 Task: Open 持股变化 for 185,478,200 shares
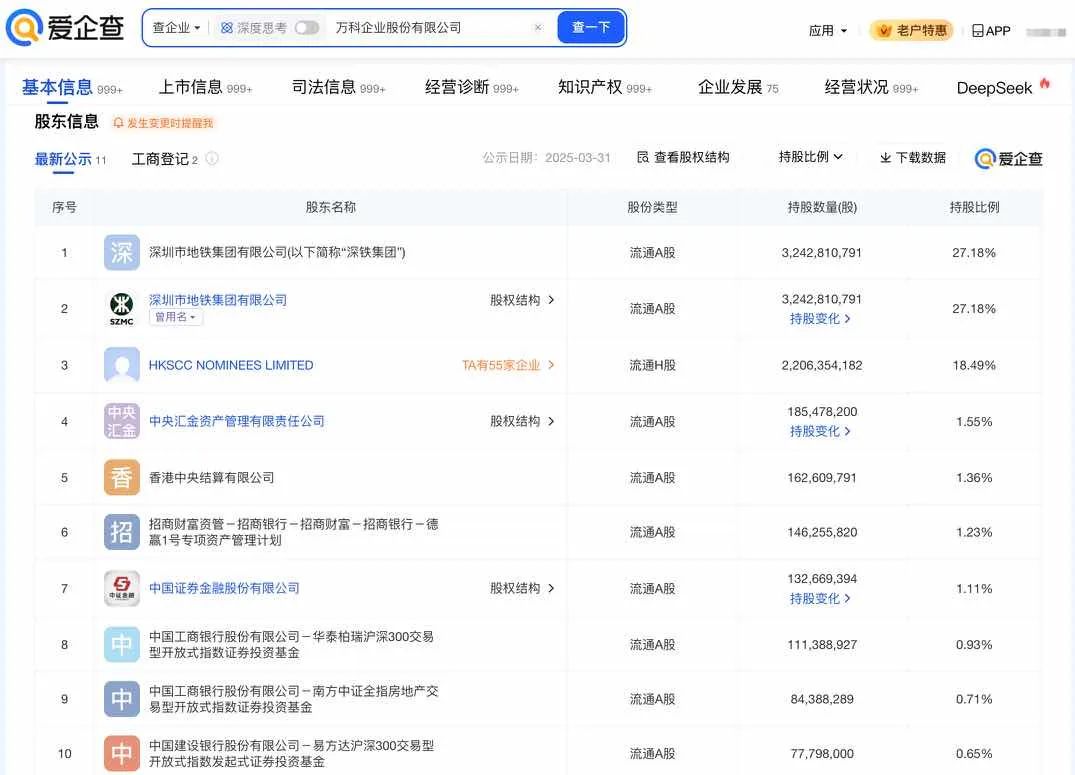(x=820, y=431)
